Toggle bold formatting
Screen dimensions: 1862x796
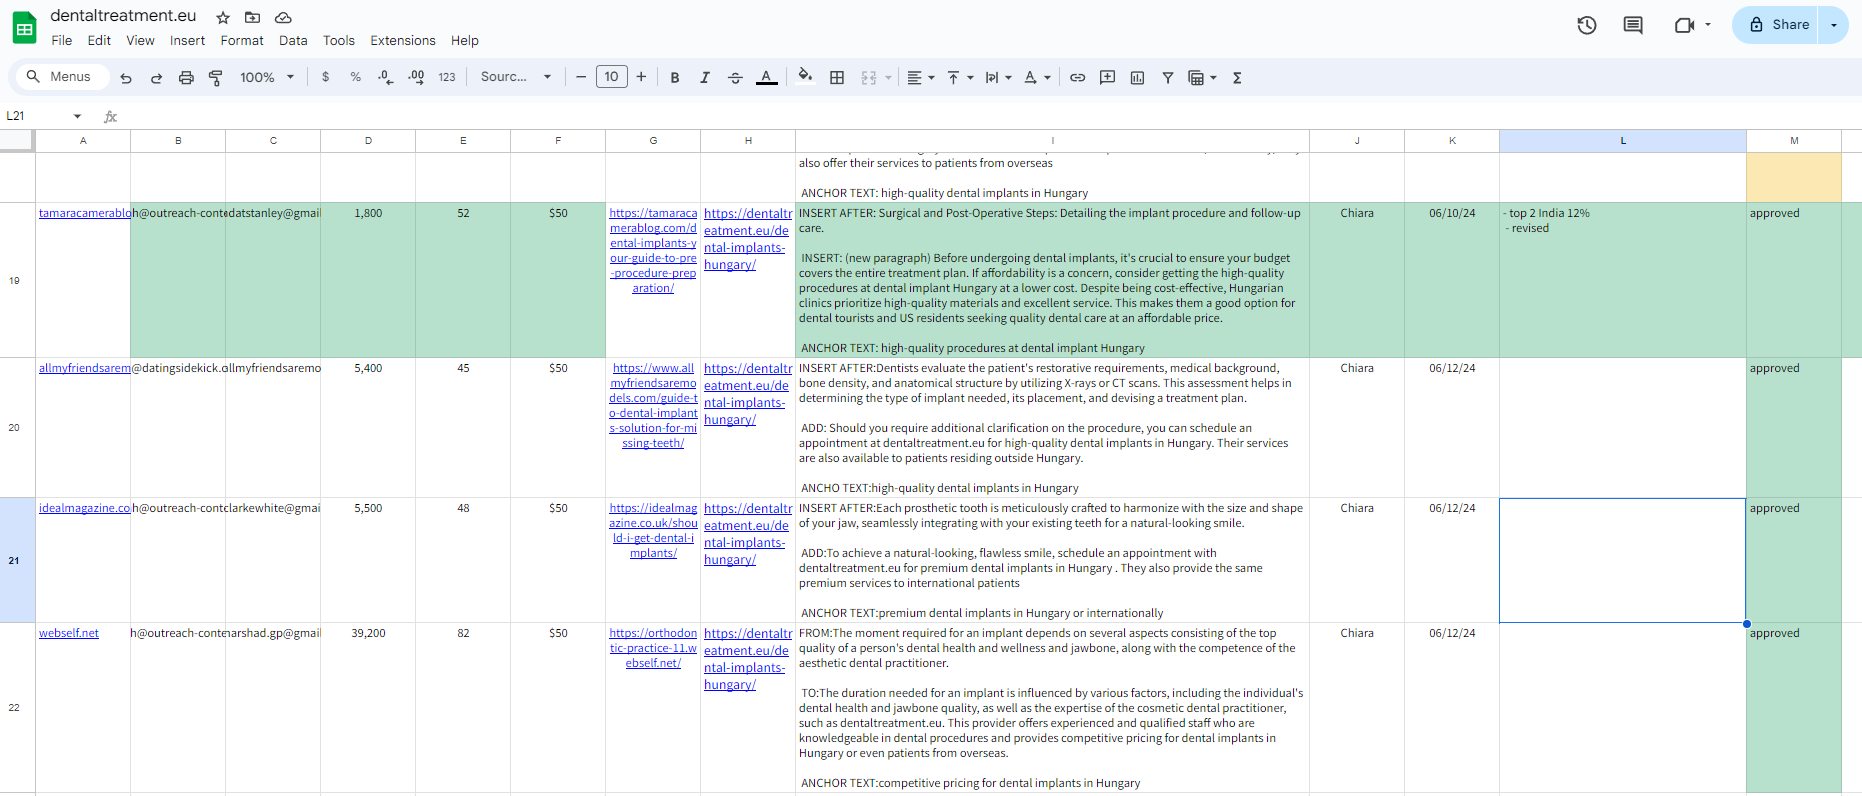click(675, 77)
